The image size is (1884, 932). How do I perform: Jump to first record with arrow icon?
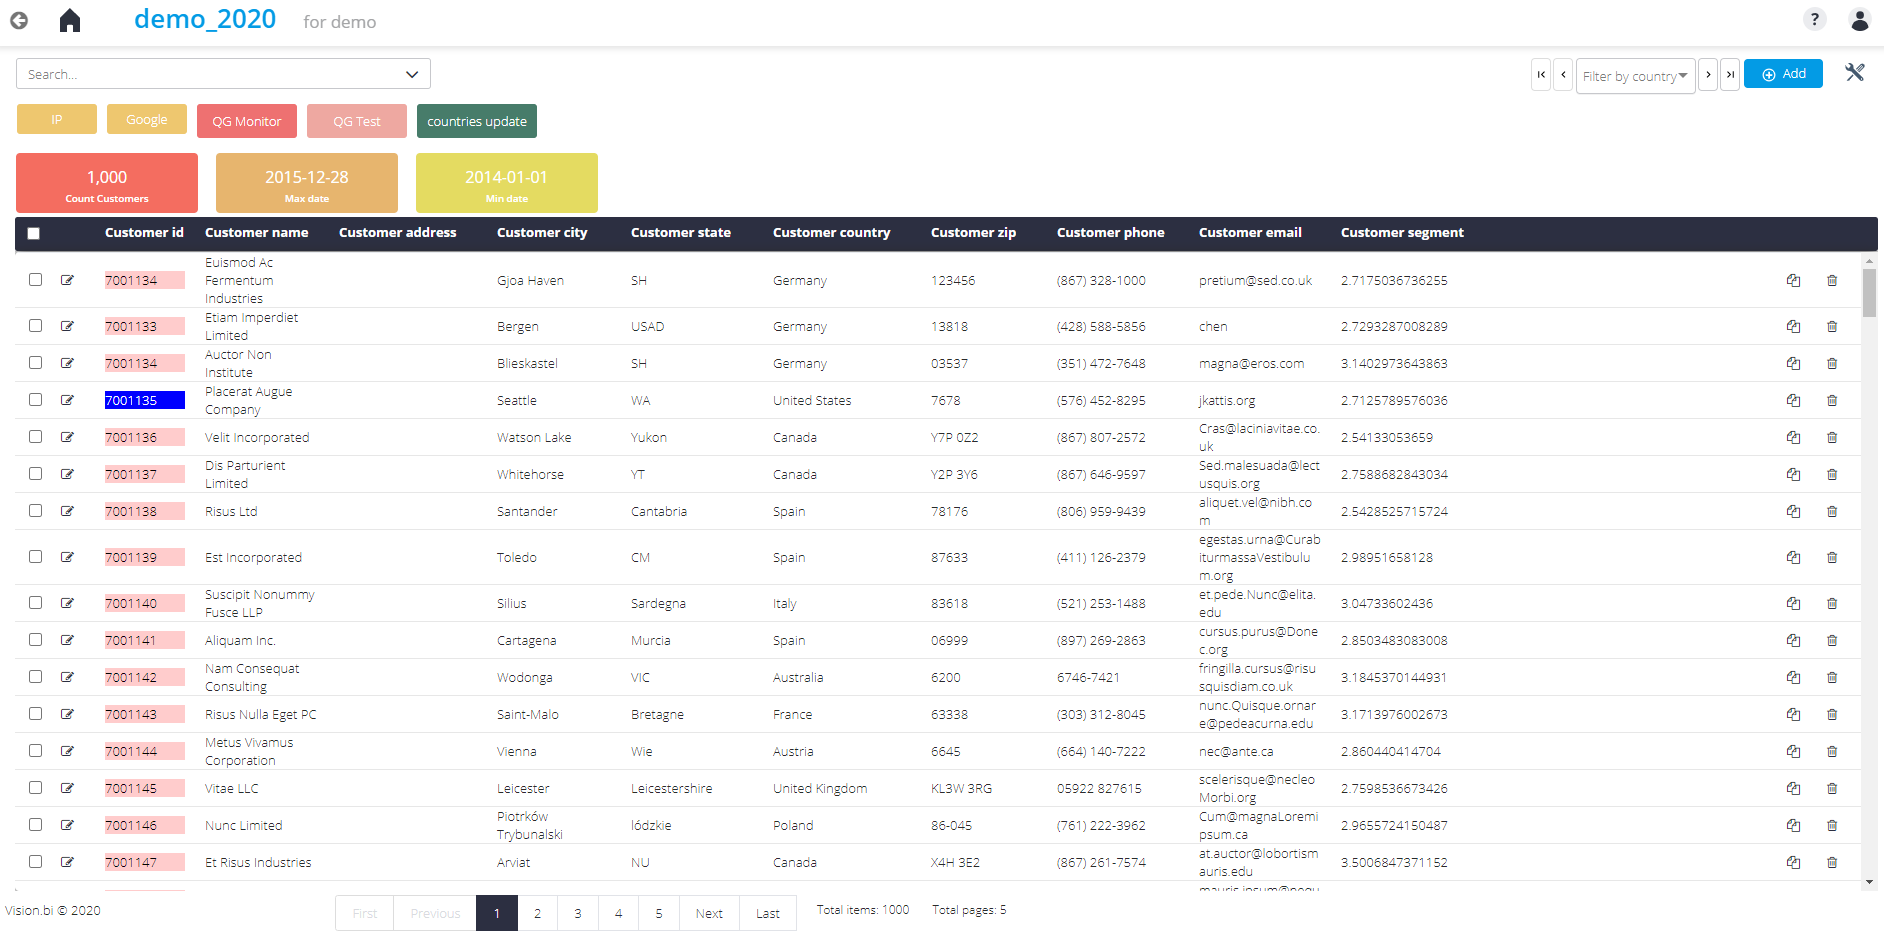click(x=1541, y=74)
